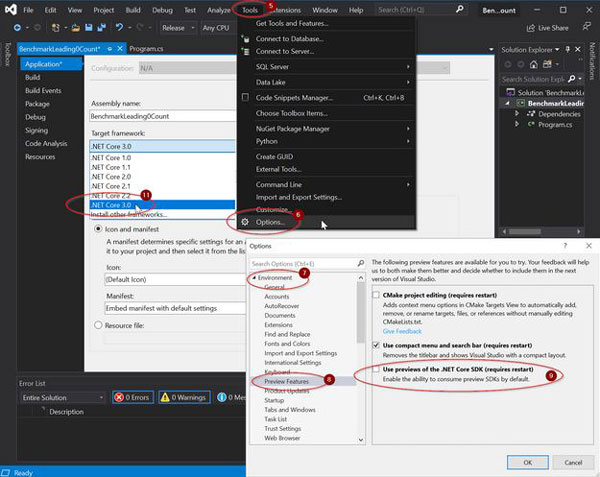Click the OK button in Options dialog
Screen dimensions: 600x477
click(x=527, y=462)
